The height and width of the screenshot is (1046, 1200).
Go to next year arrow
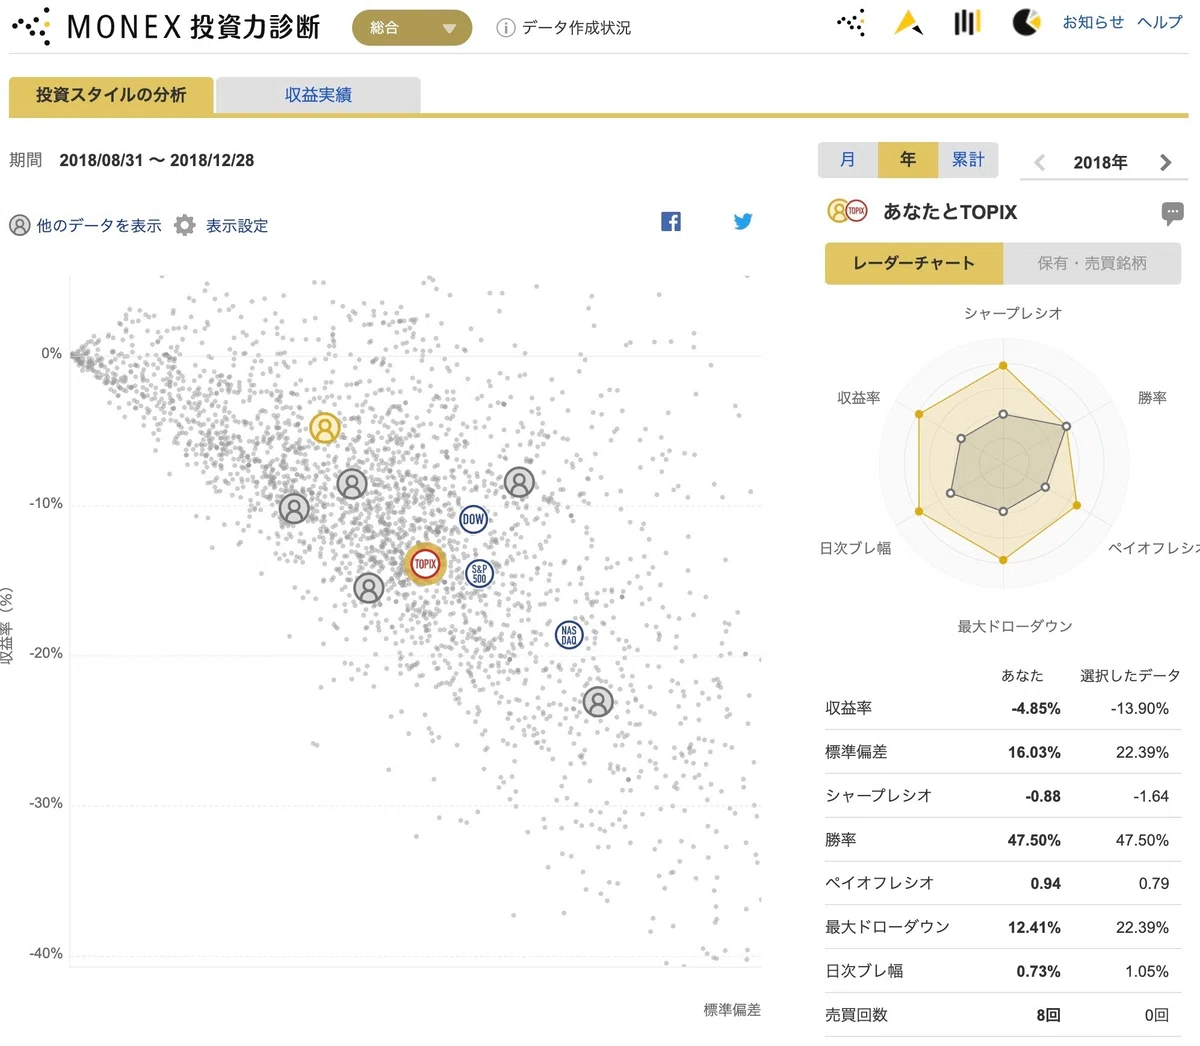1165,162
